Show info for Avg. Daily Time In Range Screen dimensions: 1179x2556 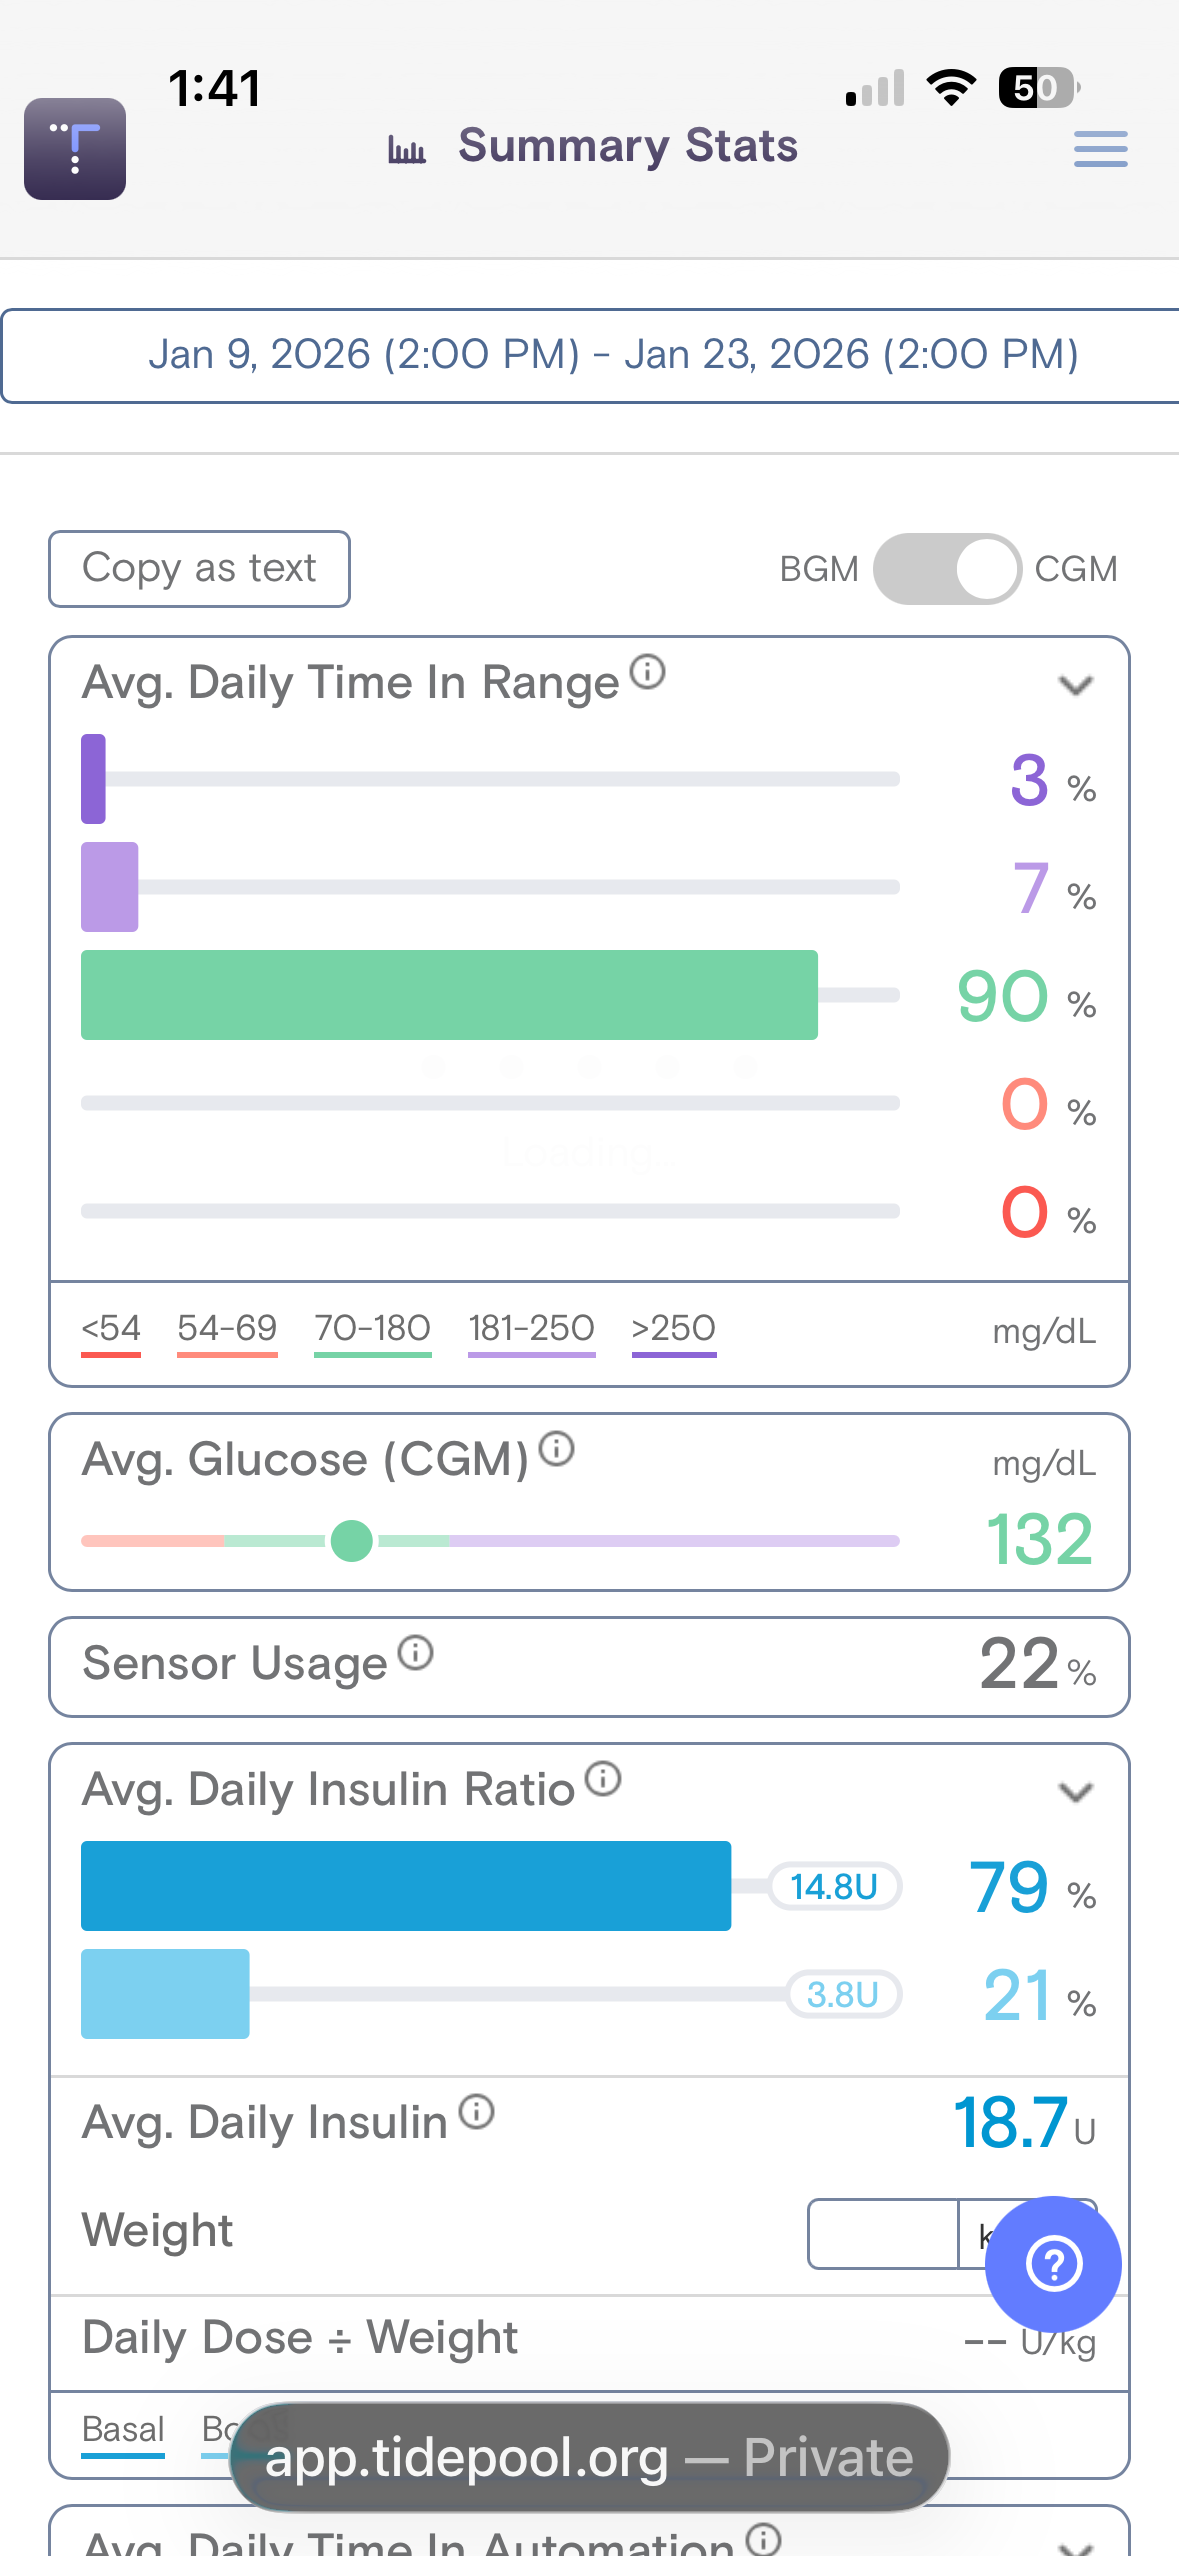tap(648, 672)
